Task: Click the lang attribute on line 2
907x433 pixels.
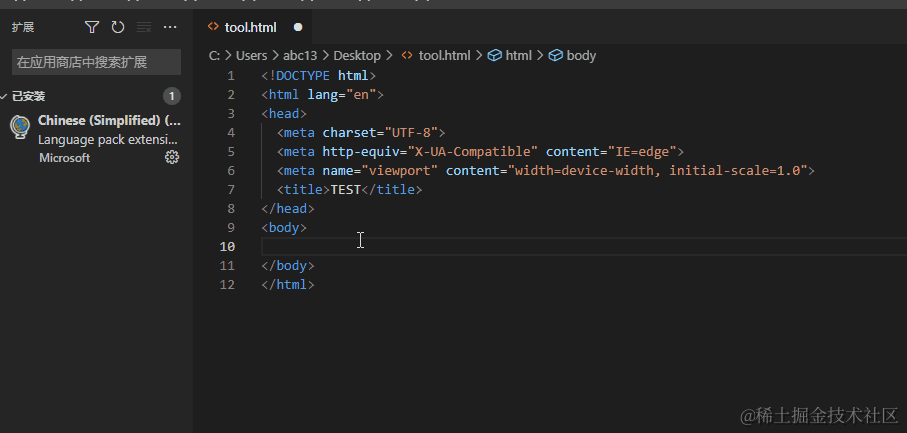Action: pos(322,95)
